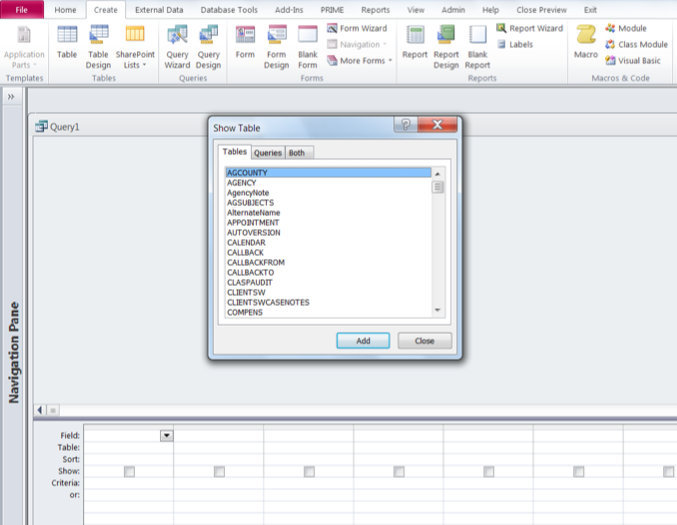Click the table list's scroll-down arrow
The height and width of the screenshot is (525, 677).
tap(437, 311)
